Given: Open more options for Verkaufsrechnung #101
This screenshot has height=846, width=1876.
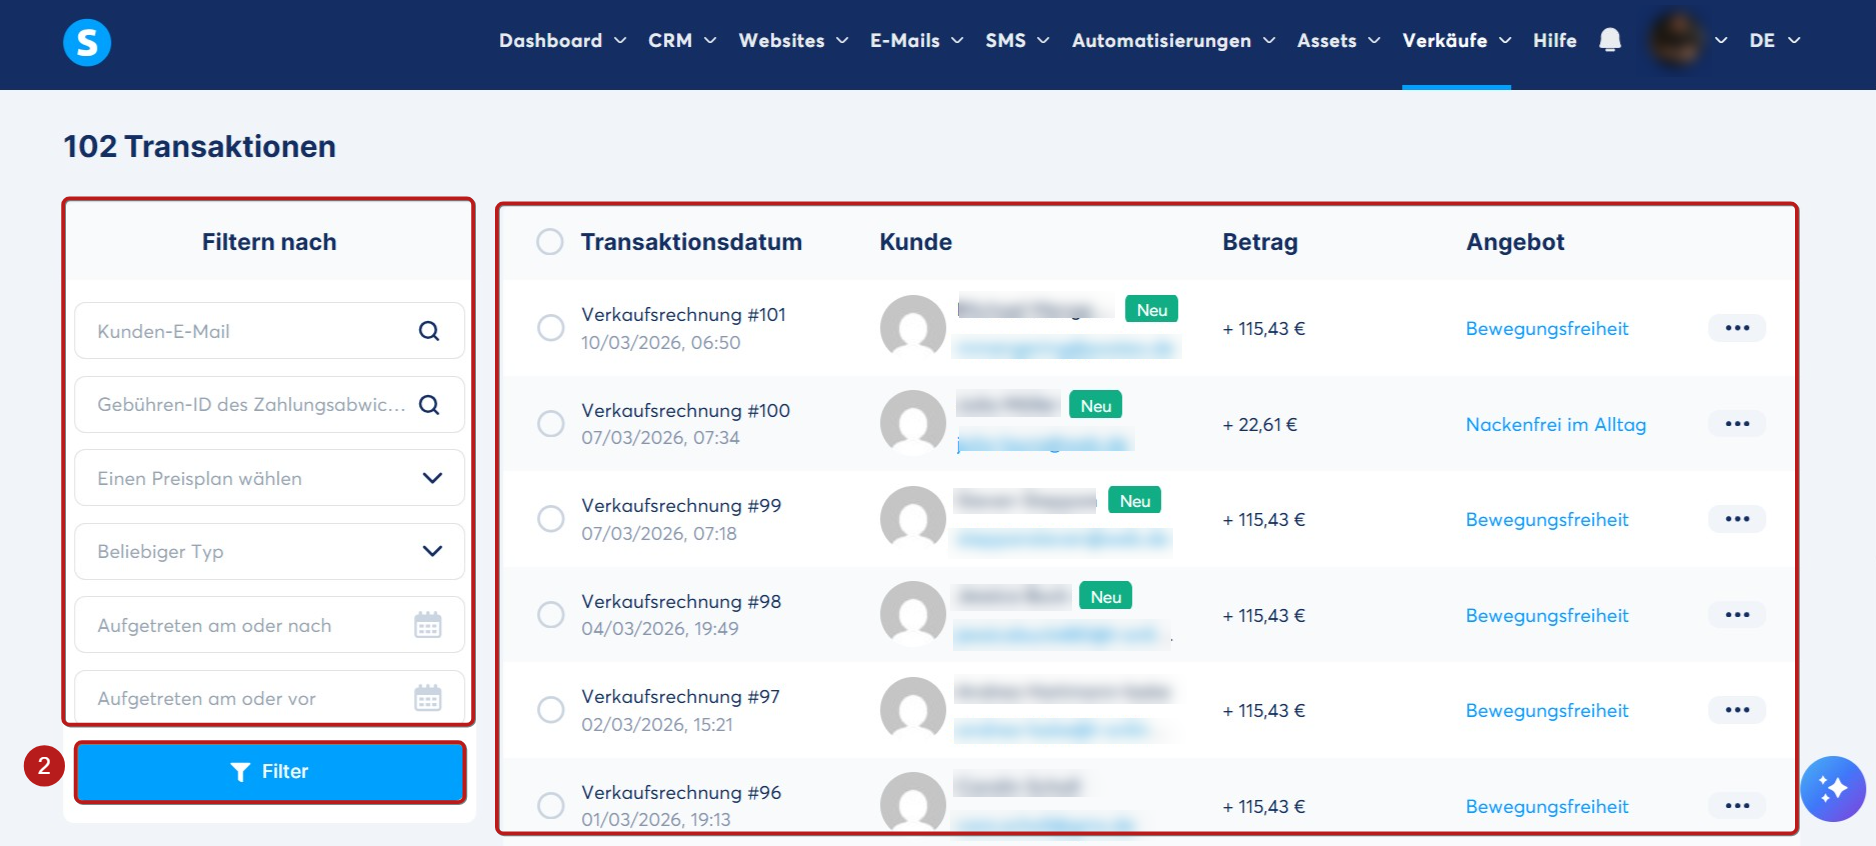Looking at the screenshot, I should [1737, 328].
